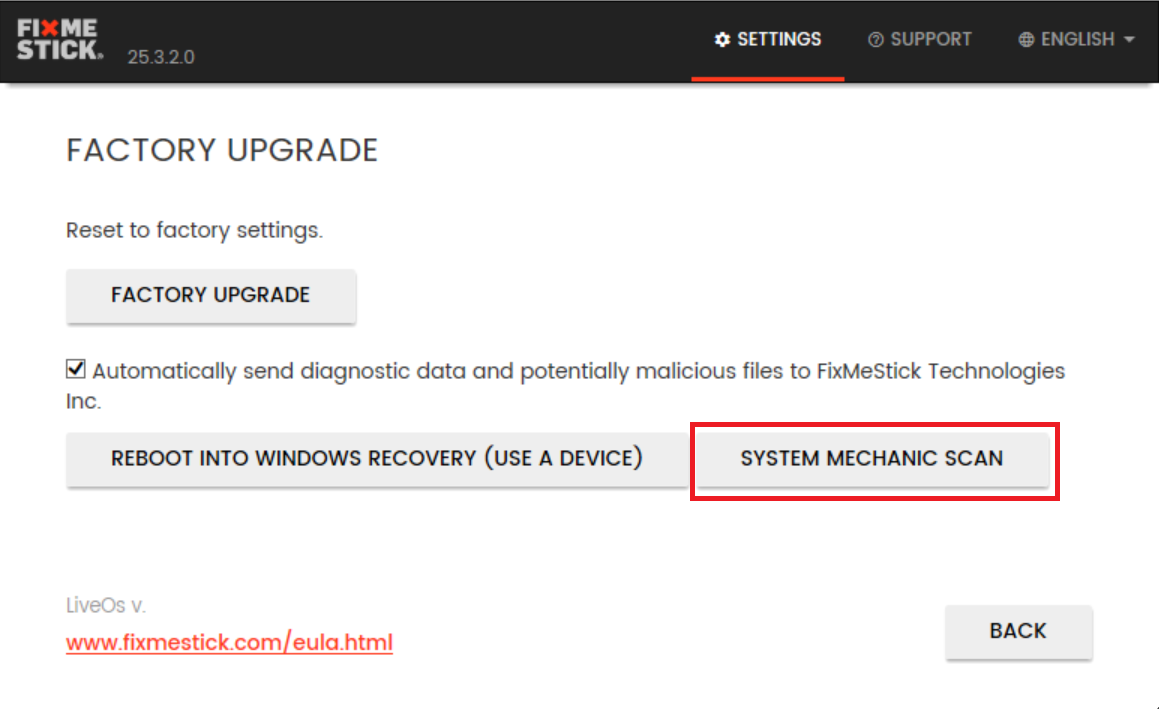Click the 'Reset to factory settings' text

[x=194, y=230]
